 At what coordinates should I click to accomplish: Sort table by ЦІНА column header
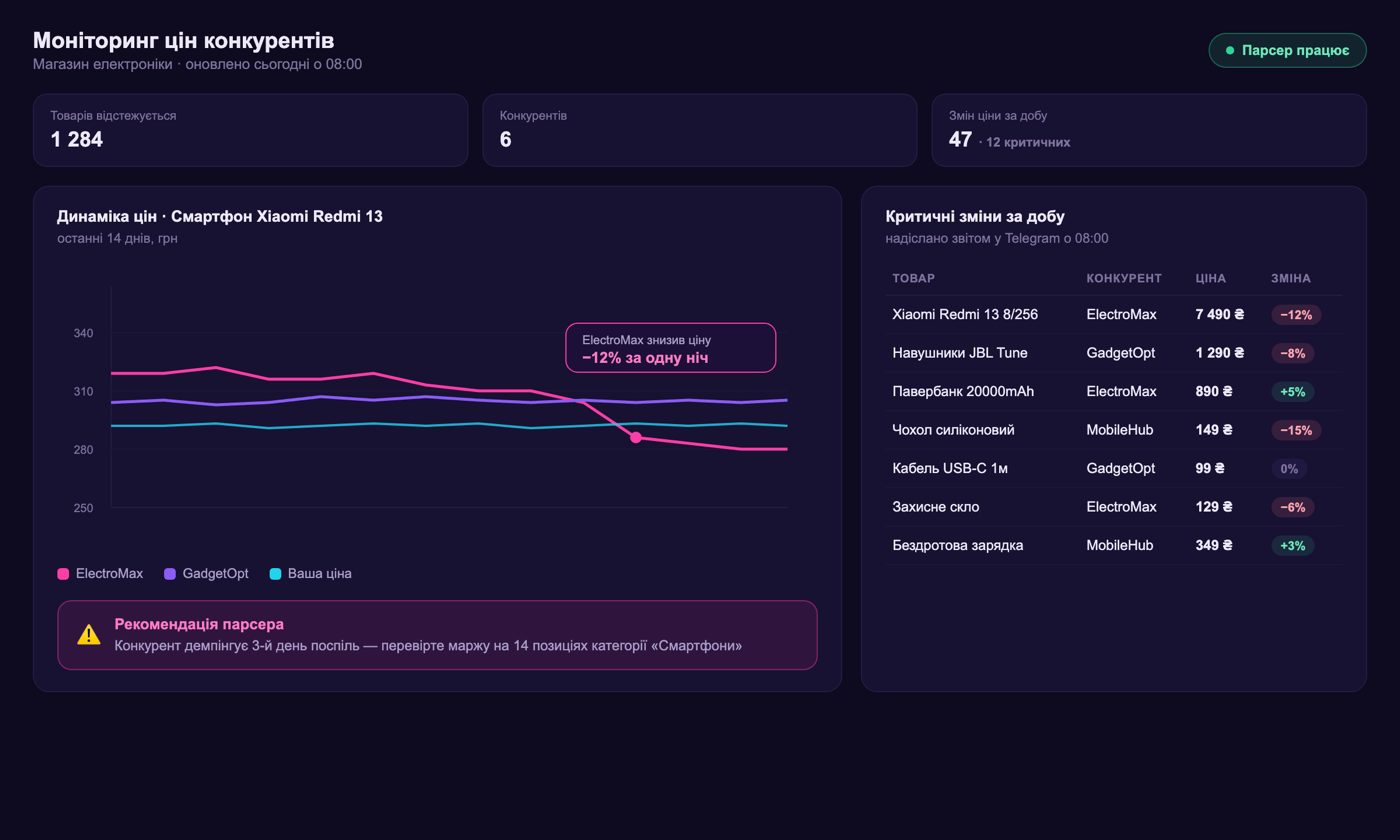tap(1211, 278)
